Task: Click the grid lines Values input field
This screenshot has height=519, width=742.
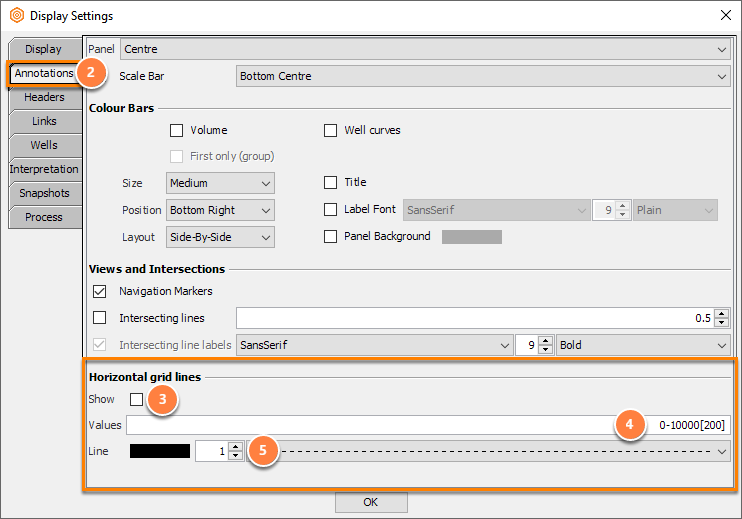Action: (x=428, y=425)
